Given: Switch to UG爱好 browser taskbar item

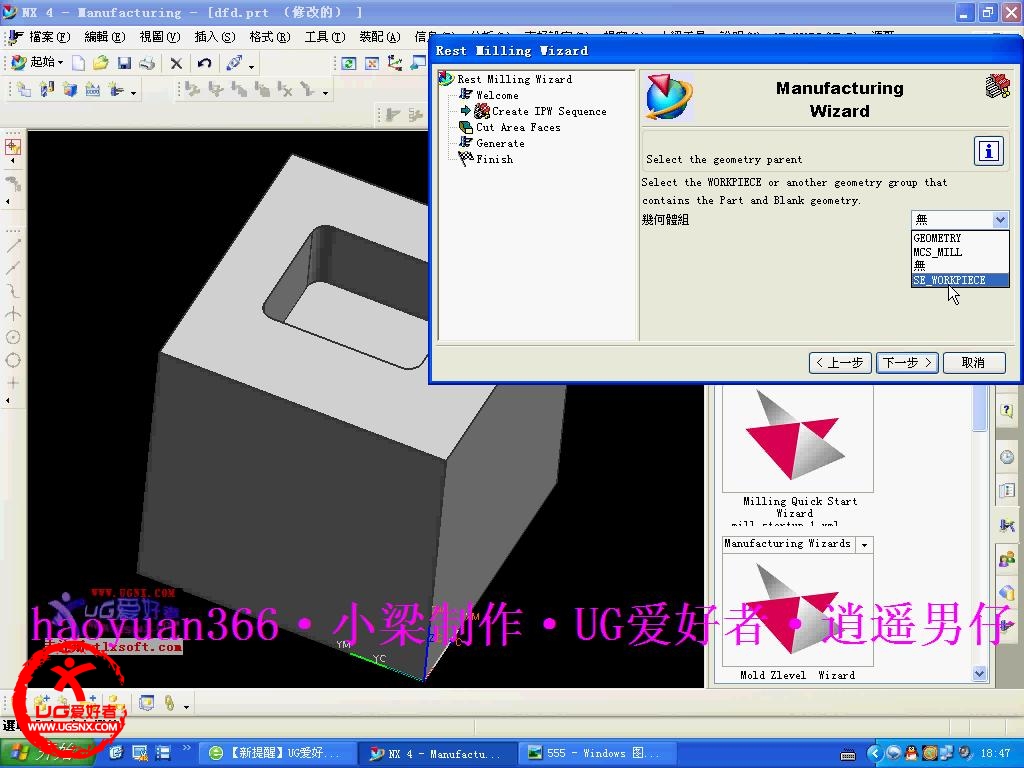Looking at the screenshot, I should coord(278,753).
